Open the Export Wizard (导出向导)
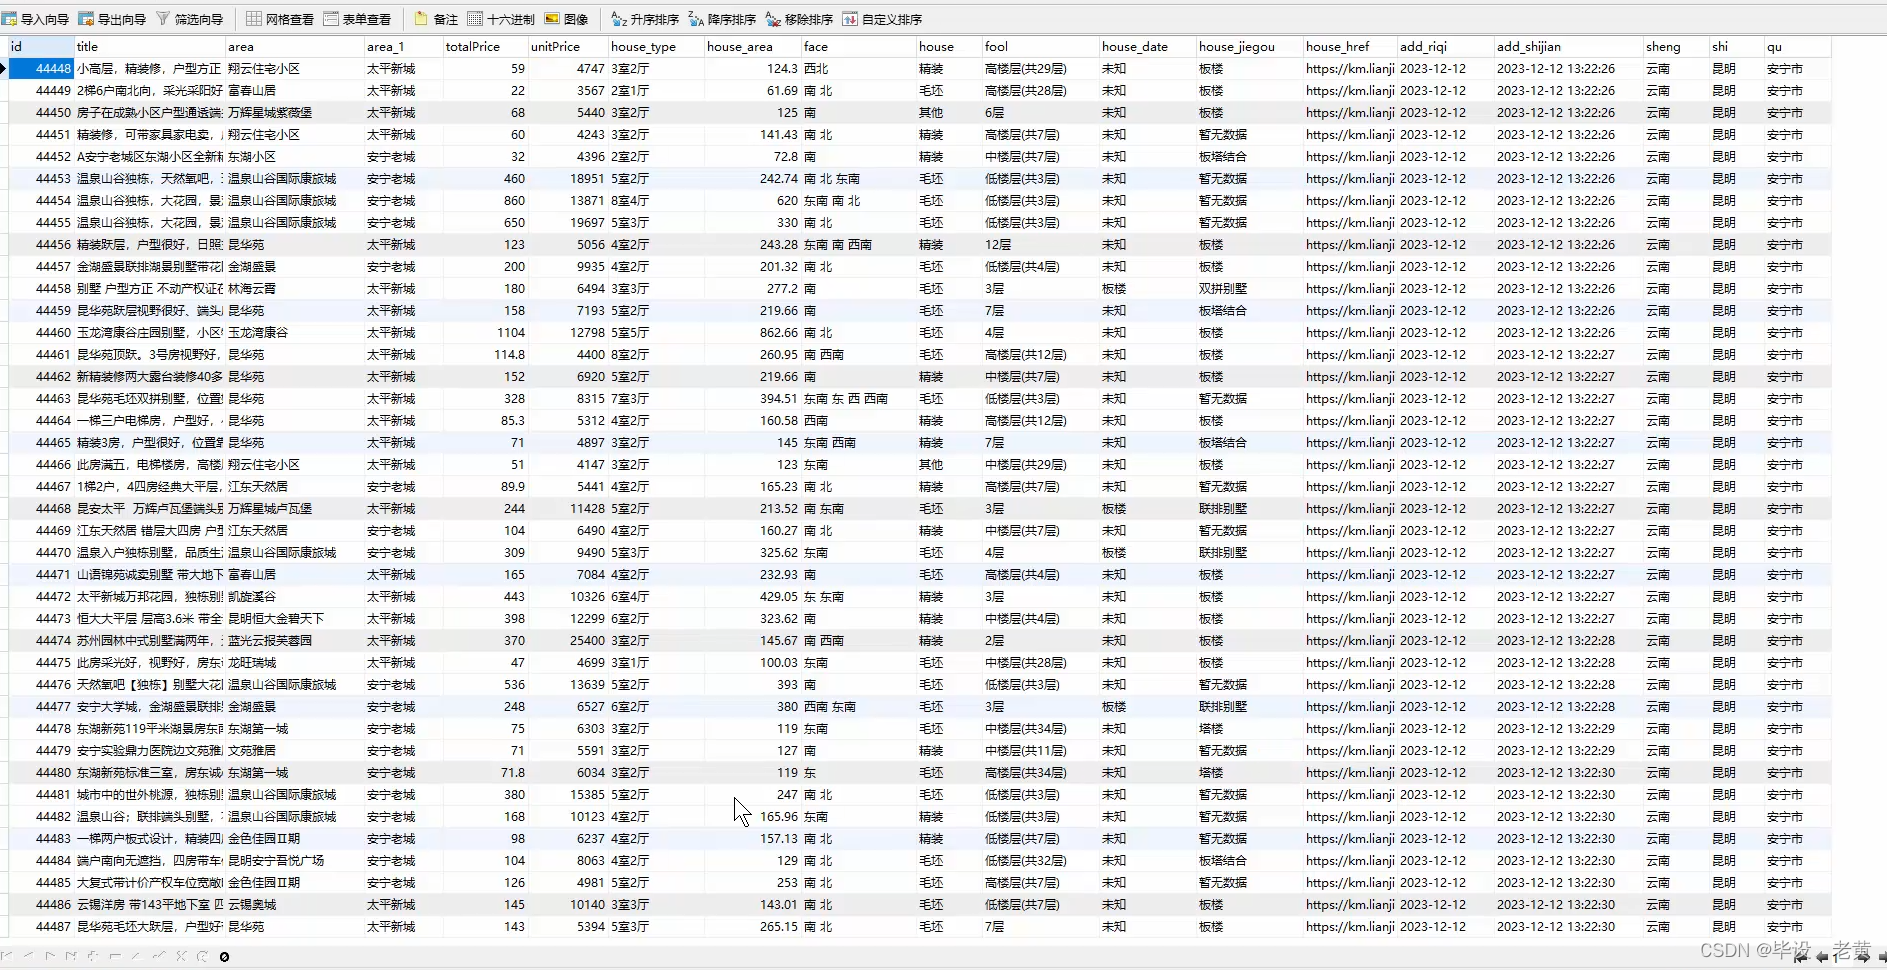The image size is (1887, 970). point(112,19)
